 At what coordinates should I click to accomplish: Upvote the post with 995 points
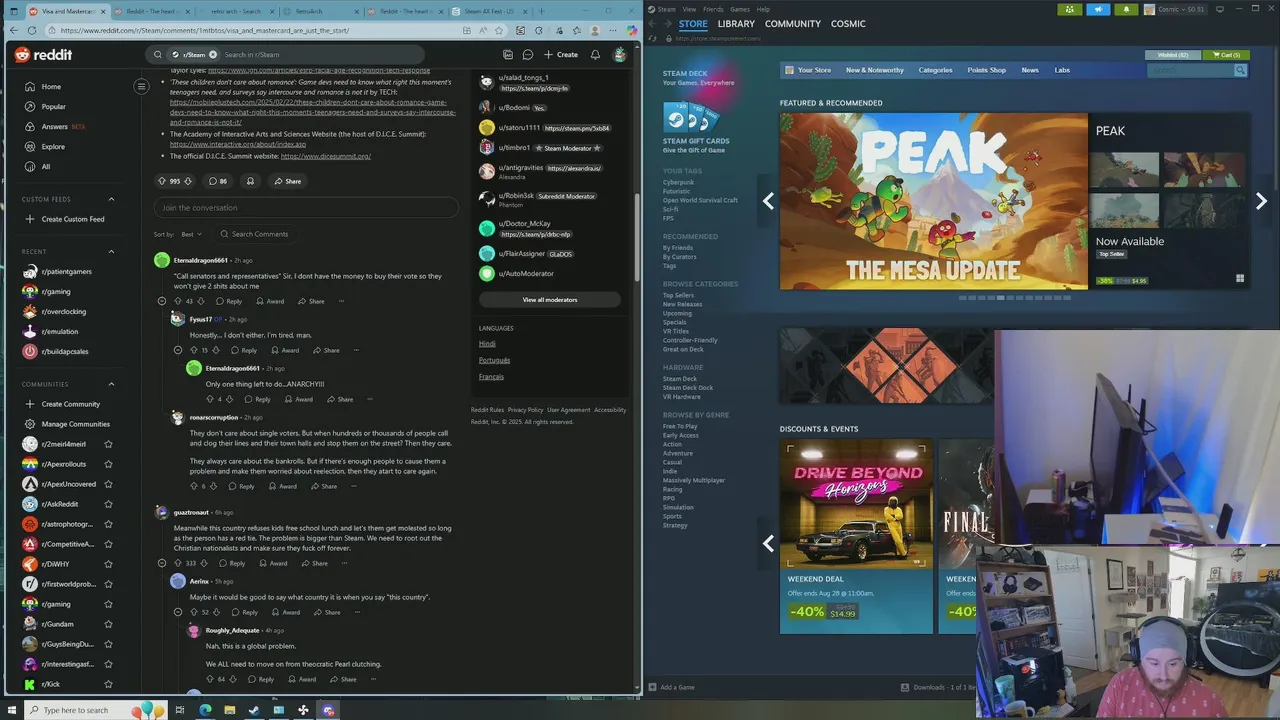pos(162,181)
